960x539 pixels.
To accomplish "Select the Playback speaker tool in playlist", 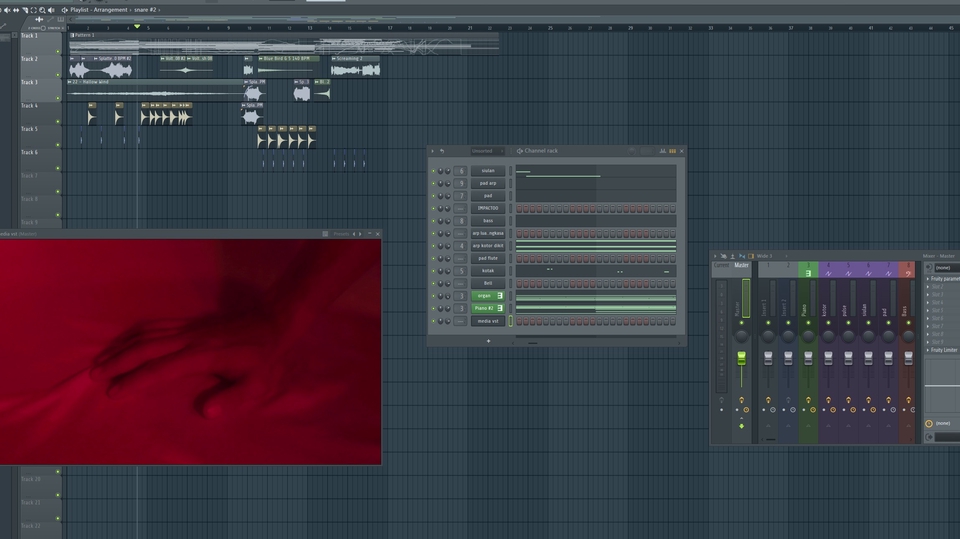I will pyautogui.click(x=51, y=10).
